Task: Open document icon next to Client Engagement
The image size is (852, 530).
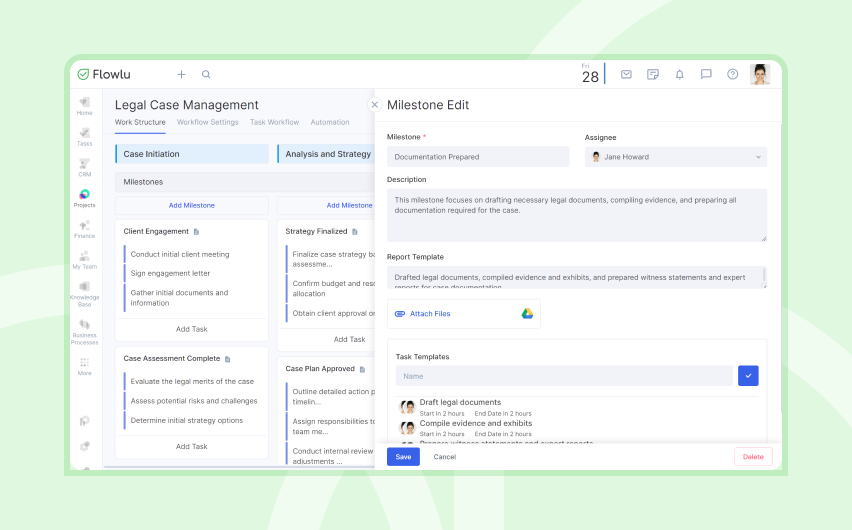Action: [197, 232]
